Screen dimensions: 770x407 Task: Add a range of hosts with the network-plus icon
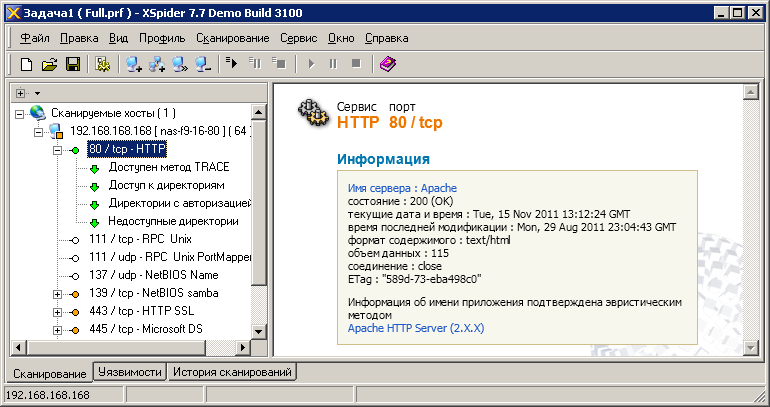(157, 64)
